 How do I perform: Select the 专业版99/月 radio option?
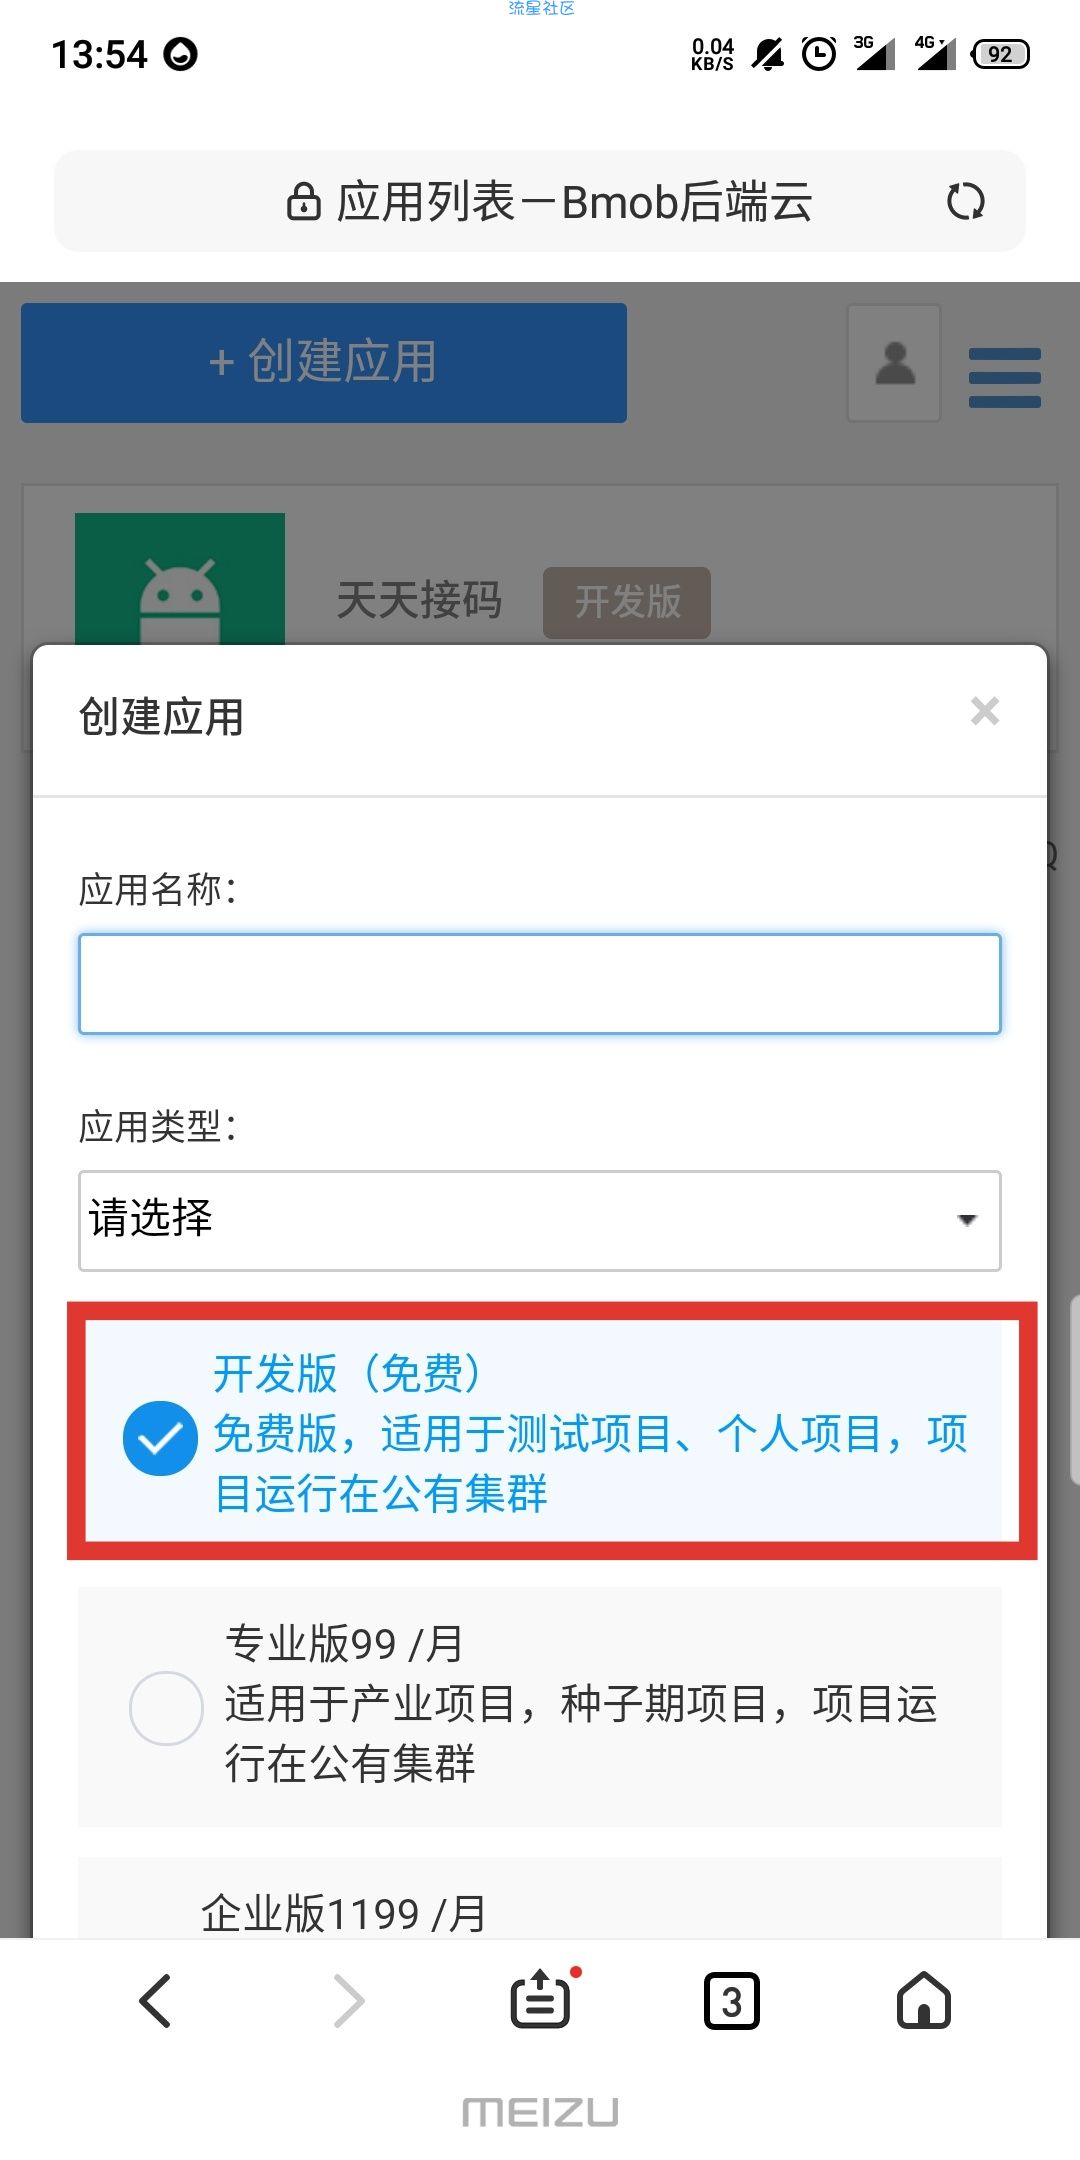[166, 1708]
